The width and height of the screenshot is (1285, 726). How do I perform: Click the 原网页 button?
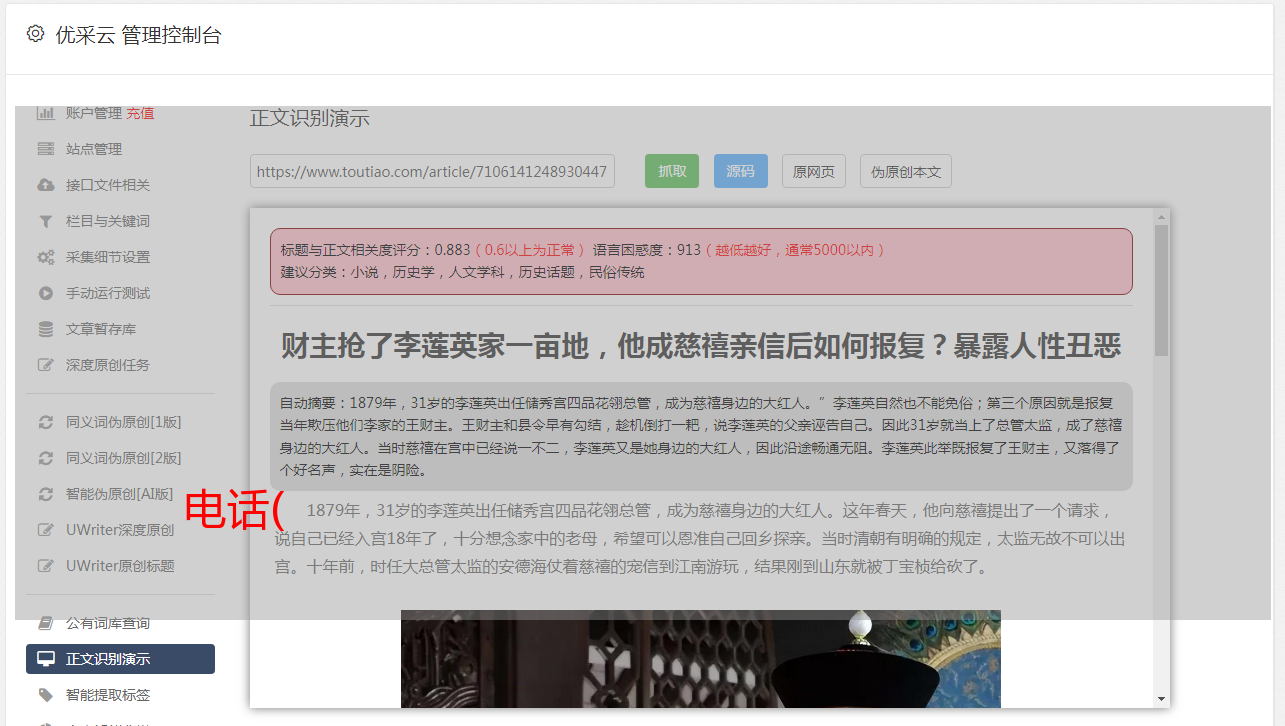[814, 171]
